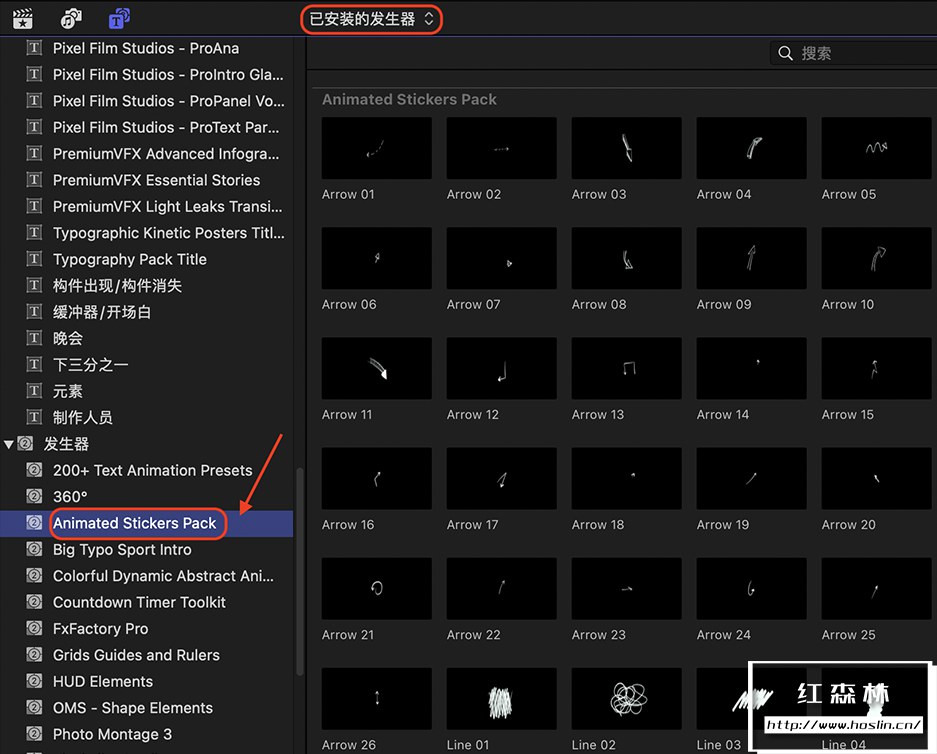Select 下三分之一 title category
The height and width of the screenshot is (754, 937).
pyautogui.click(x=146, y=364)
